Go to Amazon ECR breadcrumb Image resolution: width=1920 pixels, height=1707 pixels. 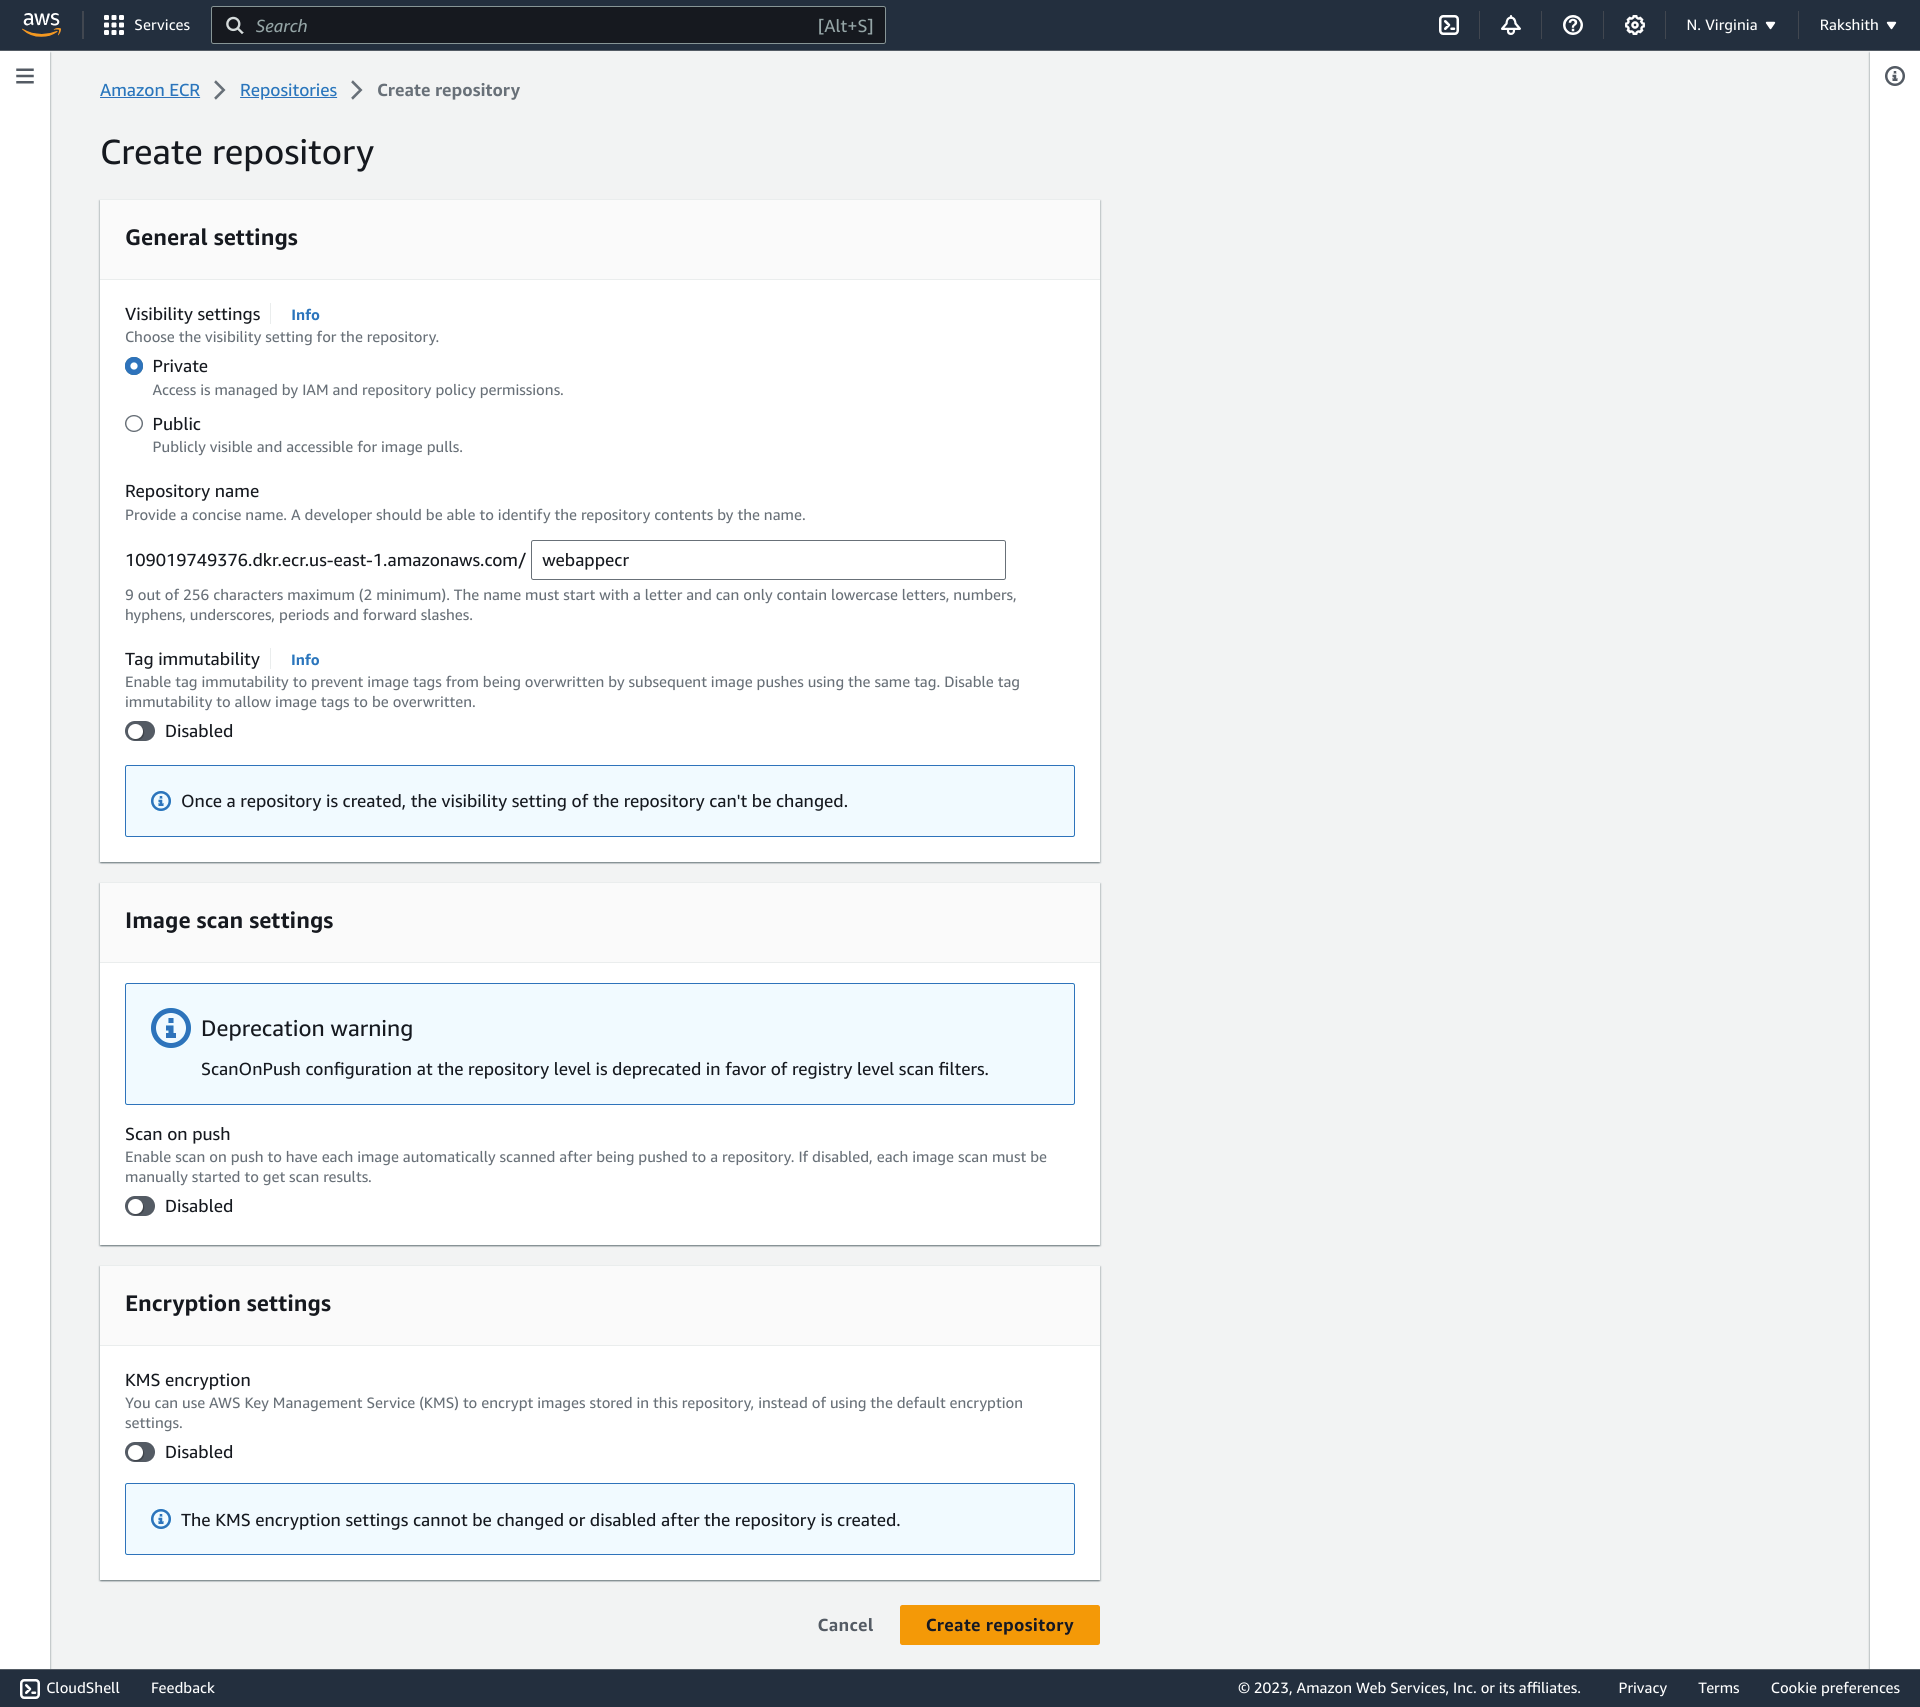pos(150,90)
